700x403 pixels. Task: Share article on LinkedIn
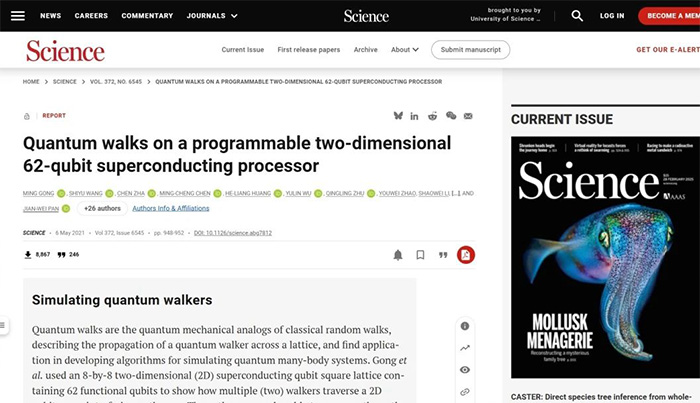click(x=414, y=116)
